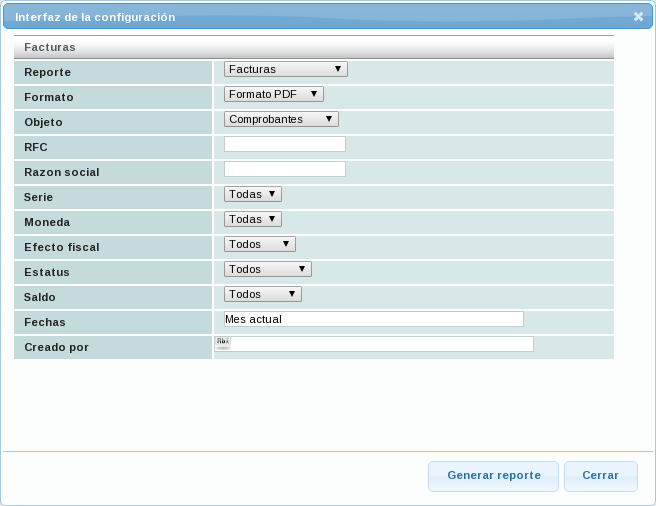Open the Objeto dropdown showing Comprobantes

coord(281,119)
